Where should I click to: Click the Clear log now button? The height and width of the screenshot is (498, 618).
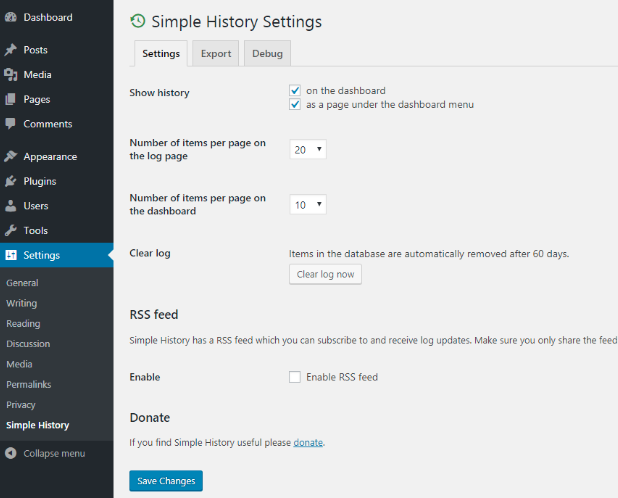coord(325,274)
